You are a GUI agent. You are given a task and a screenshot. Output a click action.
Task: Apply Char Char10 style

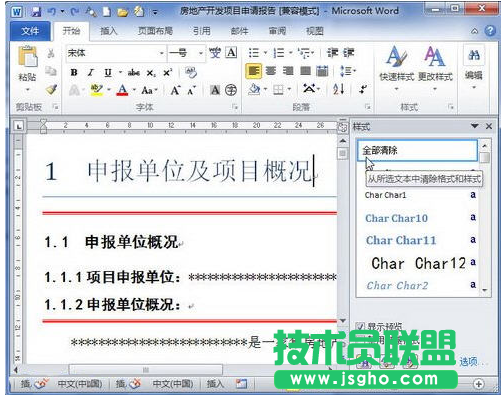coord(418,218)
